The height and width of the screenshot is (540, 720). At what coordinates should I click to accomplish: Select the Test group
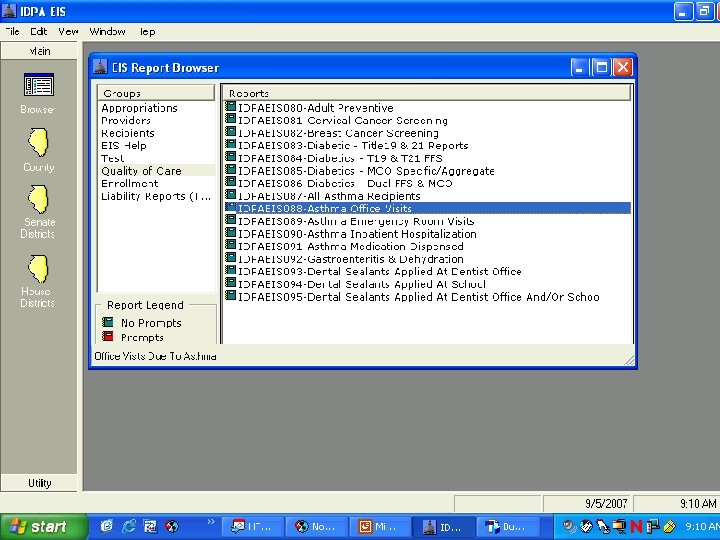(112, 158)
